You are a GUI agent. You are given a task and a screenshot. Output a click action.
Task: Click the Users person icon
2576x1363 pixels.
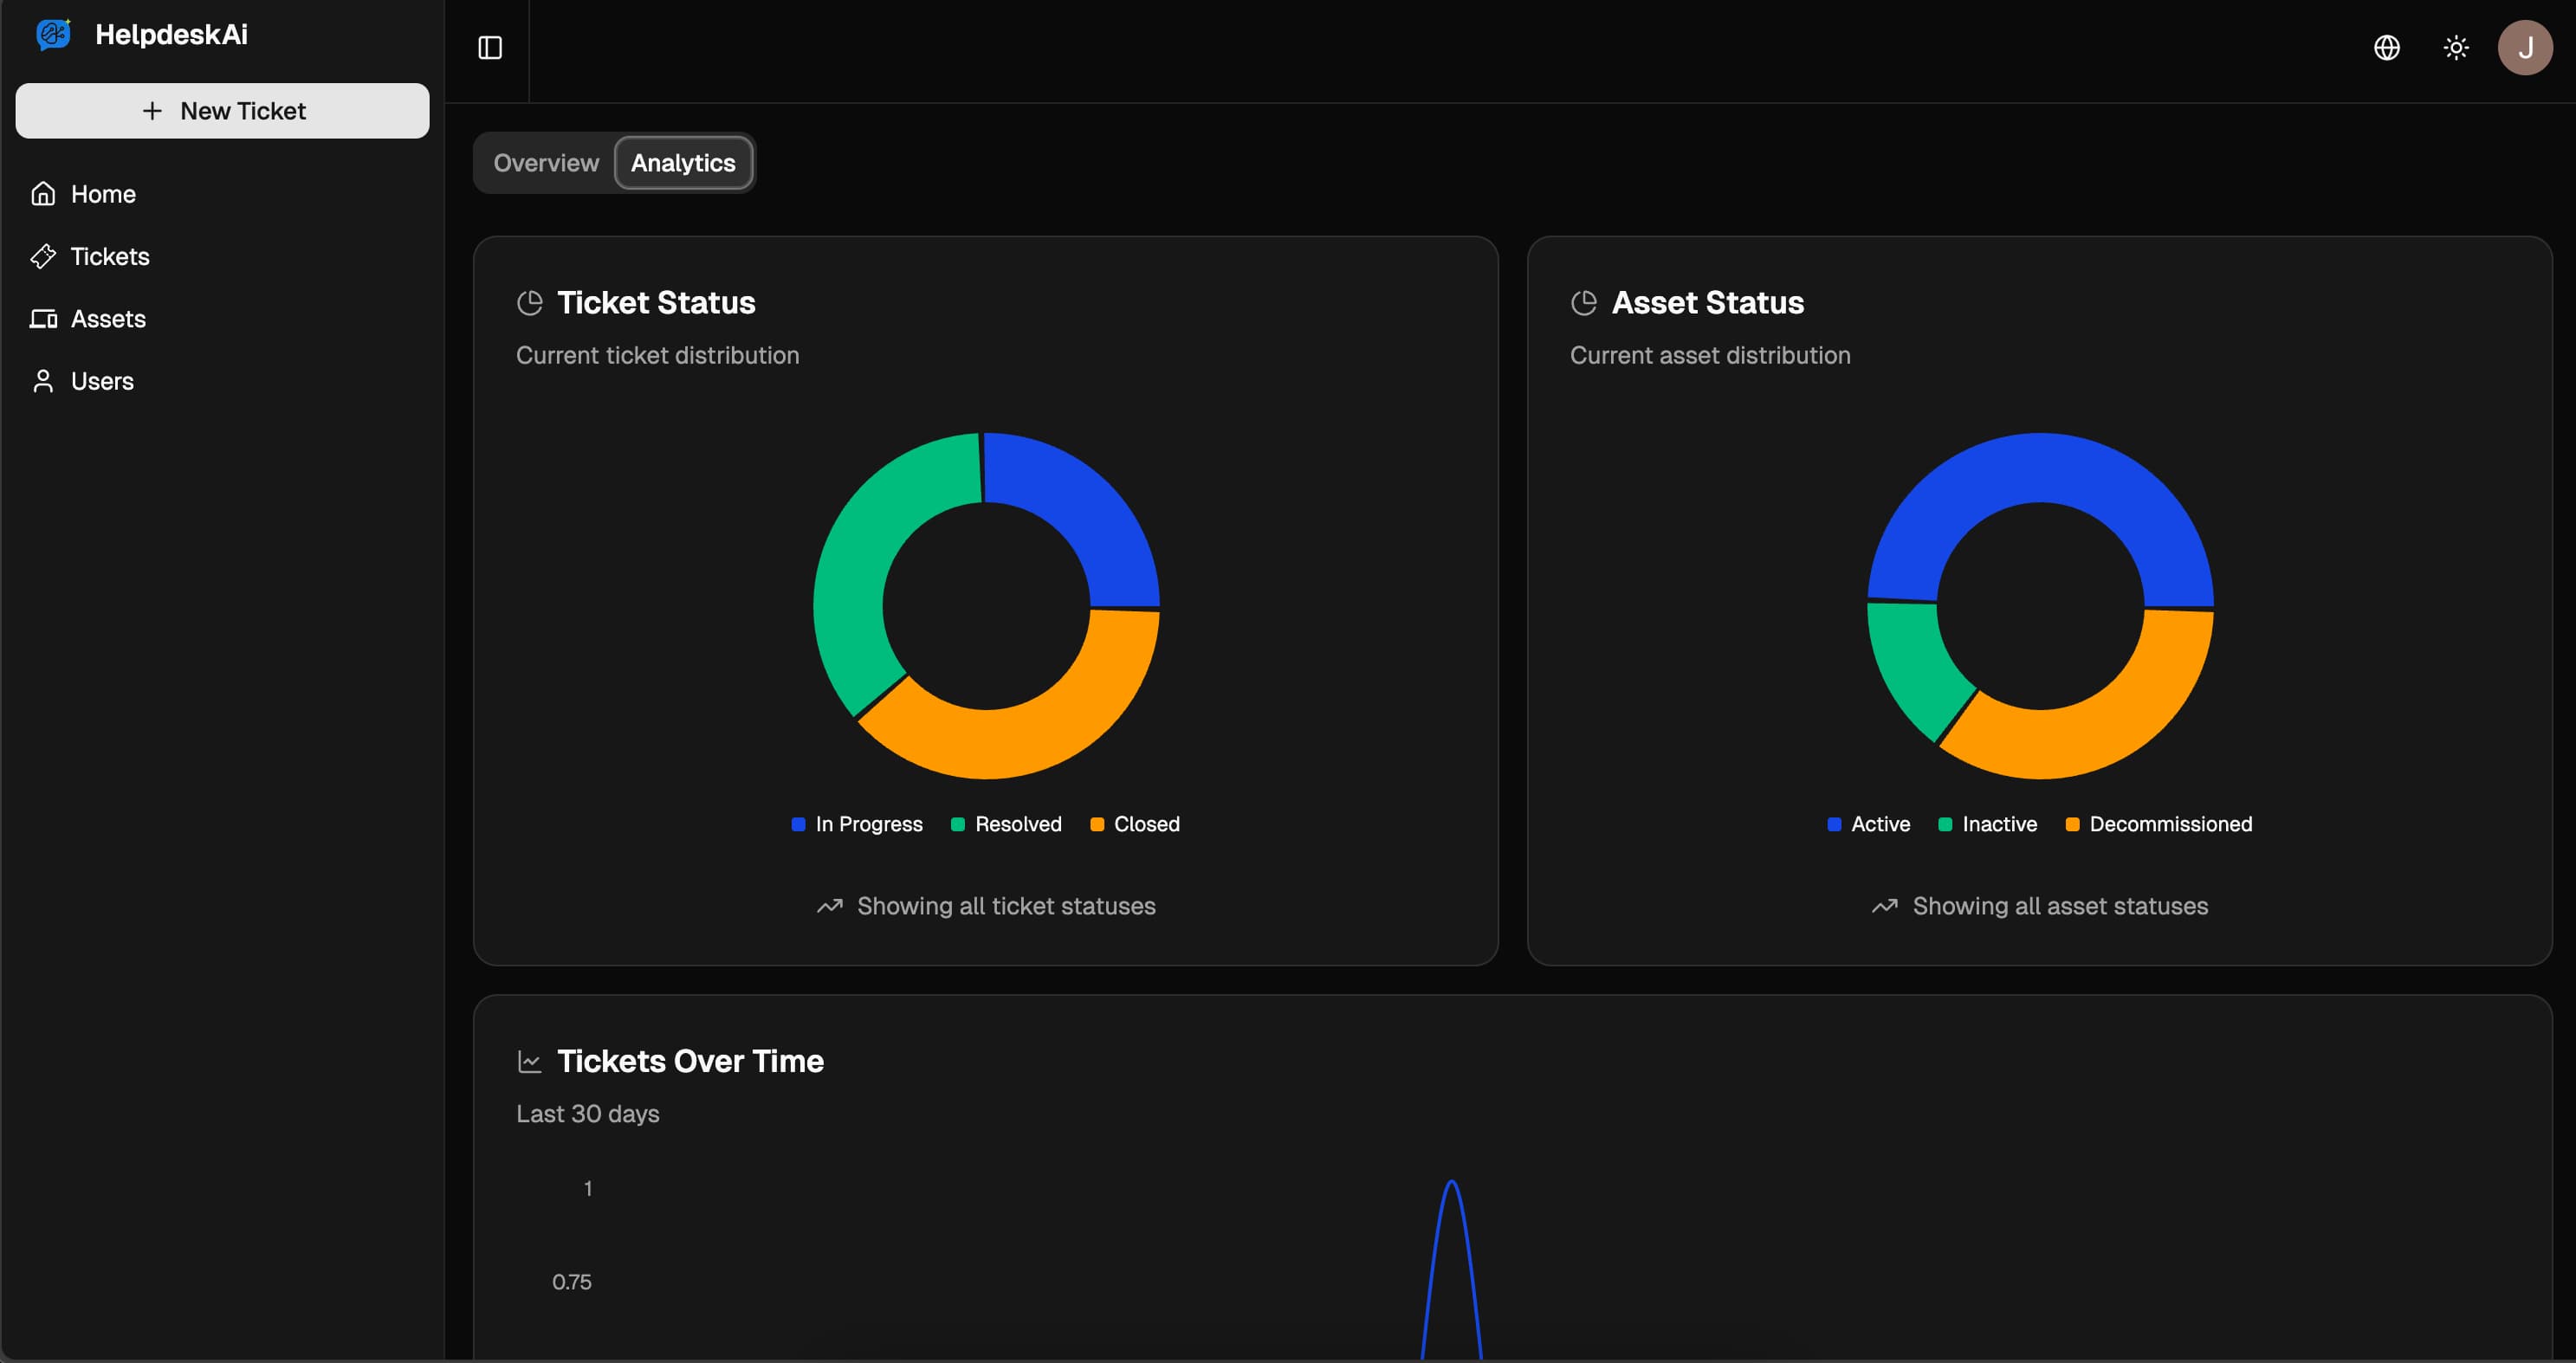point(43,380)
